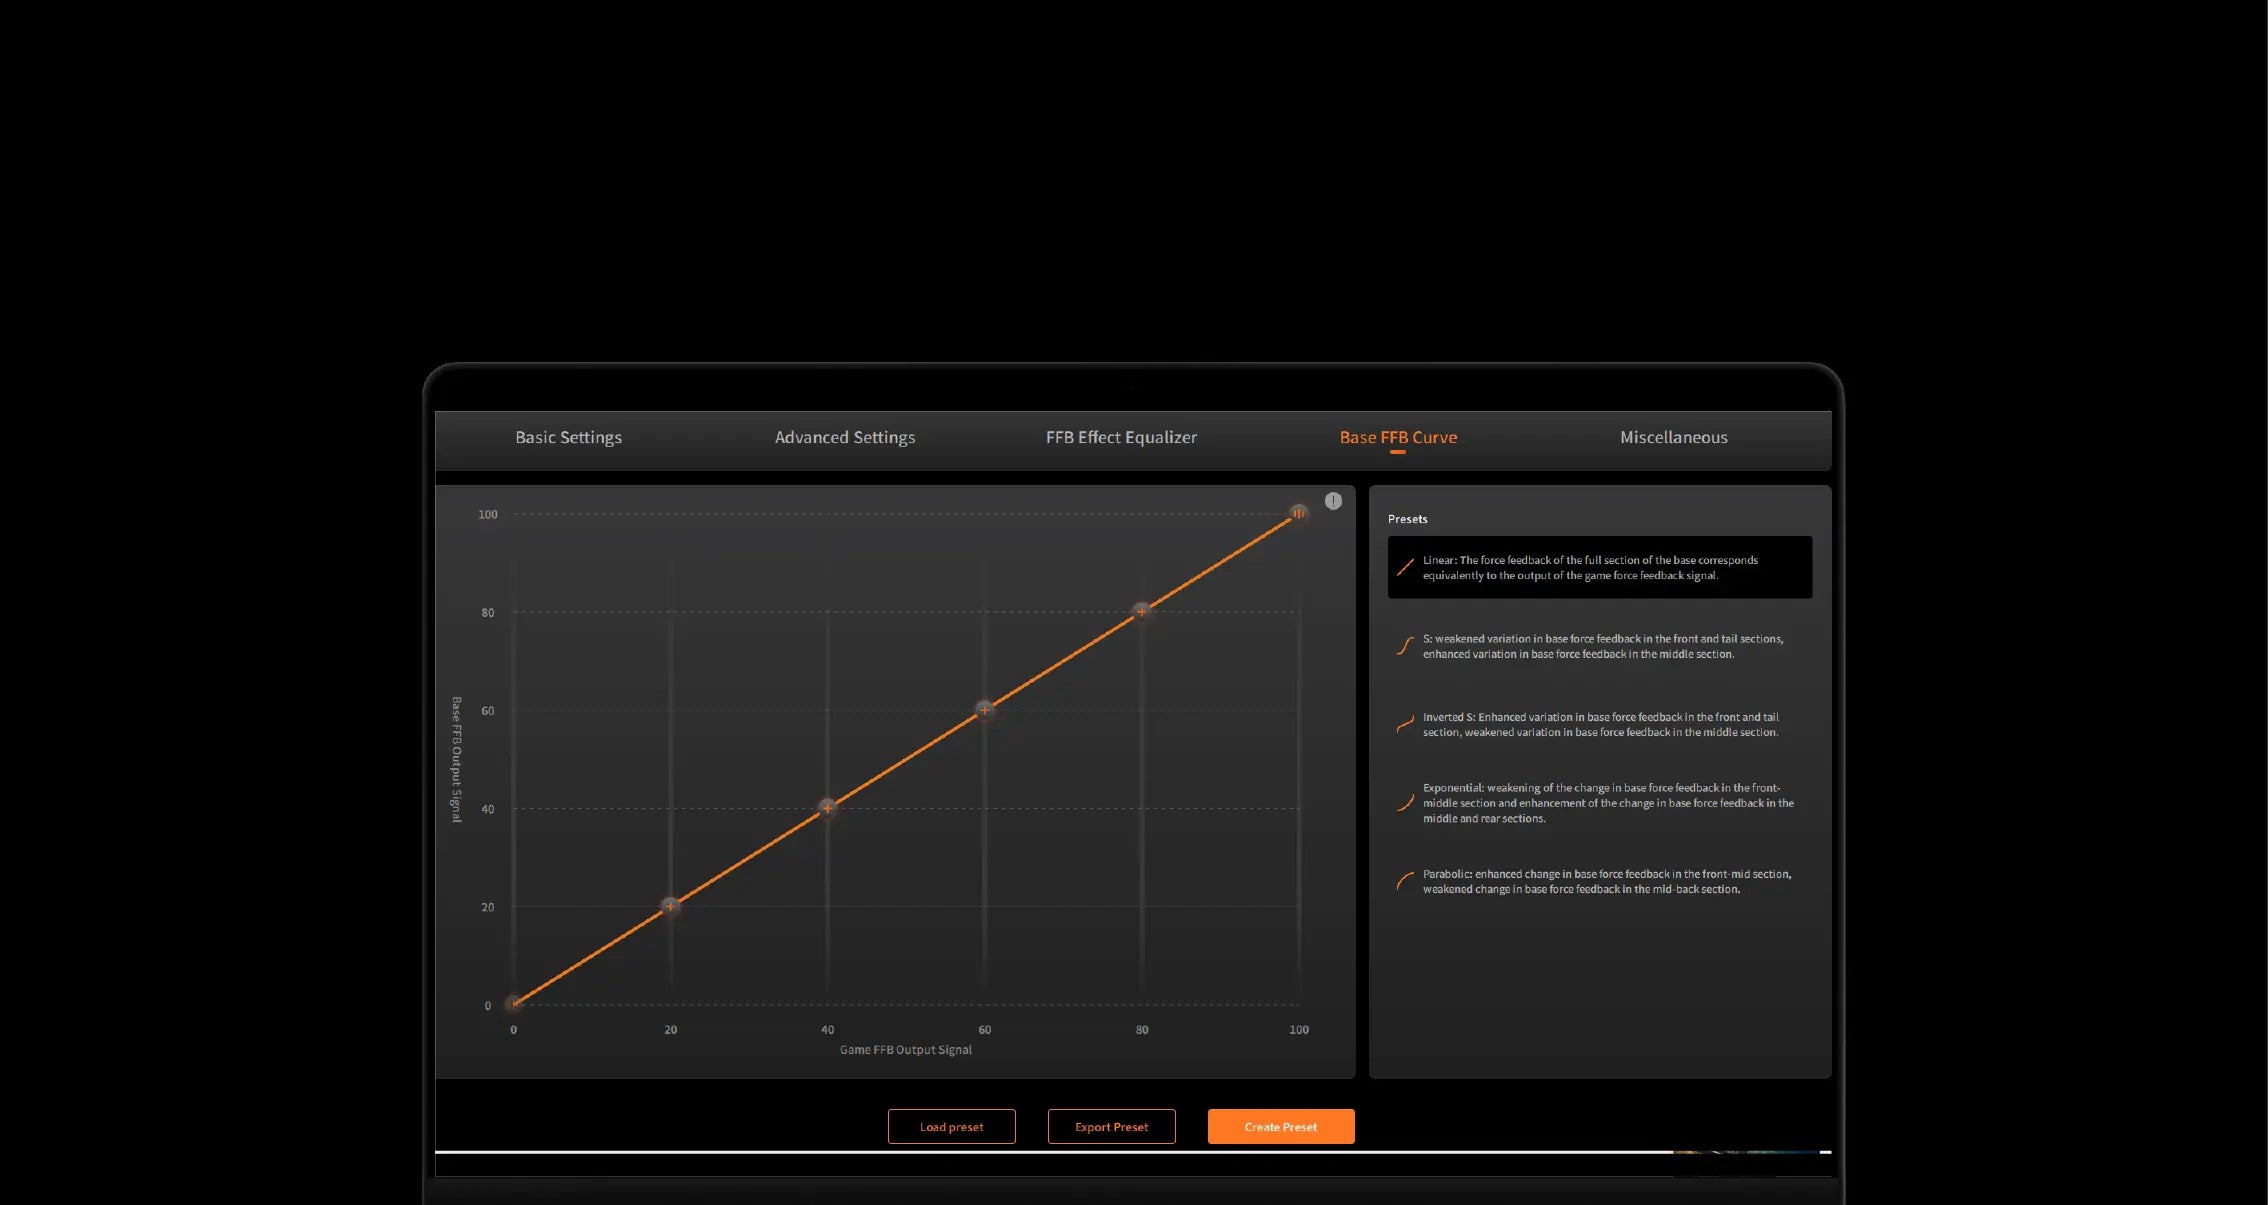Click the S curve preset icon

pyautogui.click(x=1405, y=646)
